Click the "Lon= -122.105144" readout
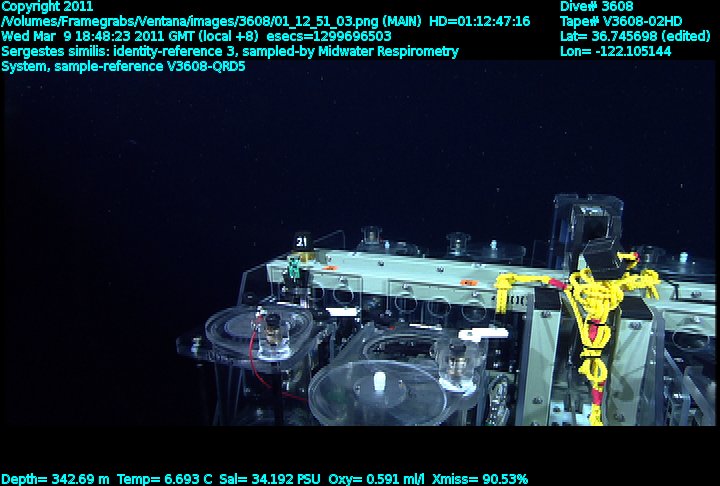 click(x=615, y=51)
